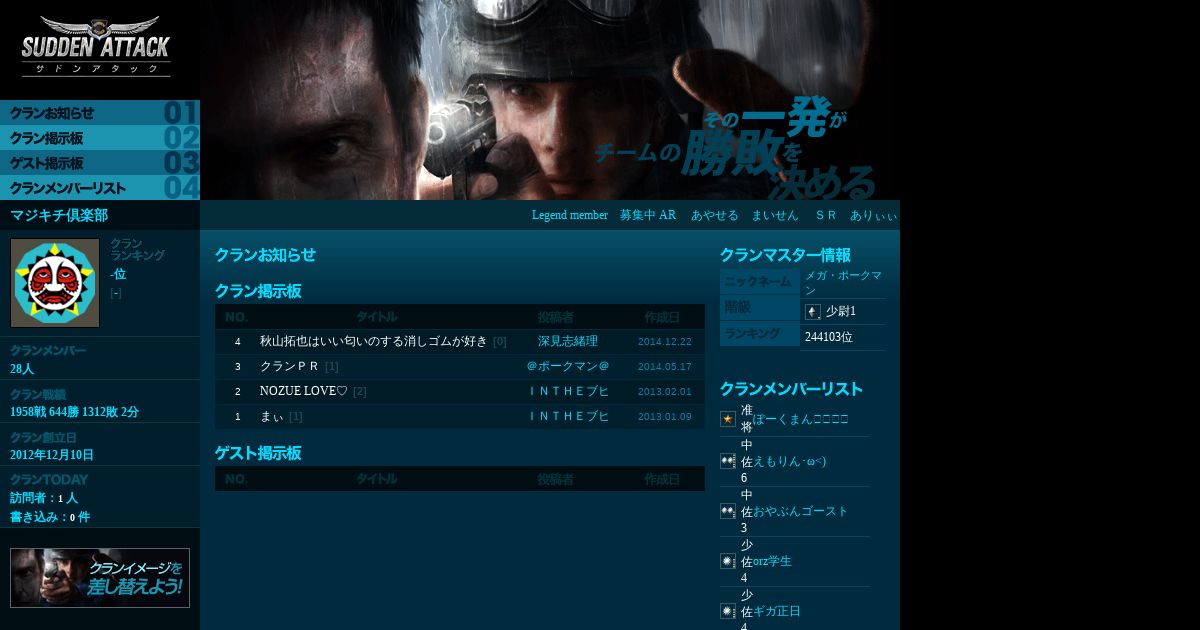Viewport: 1200px width, 630px height.
Task: Click the star rank icon beside ぽーくまん
Action: click(728, 419)
